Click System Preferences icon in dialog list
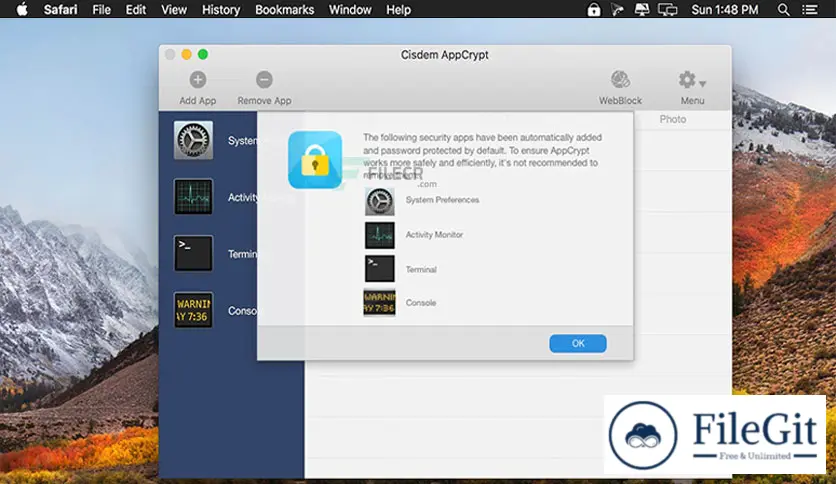 point(380,201)
